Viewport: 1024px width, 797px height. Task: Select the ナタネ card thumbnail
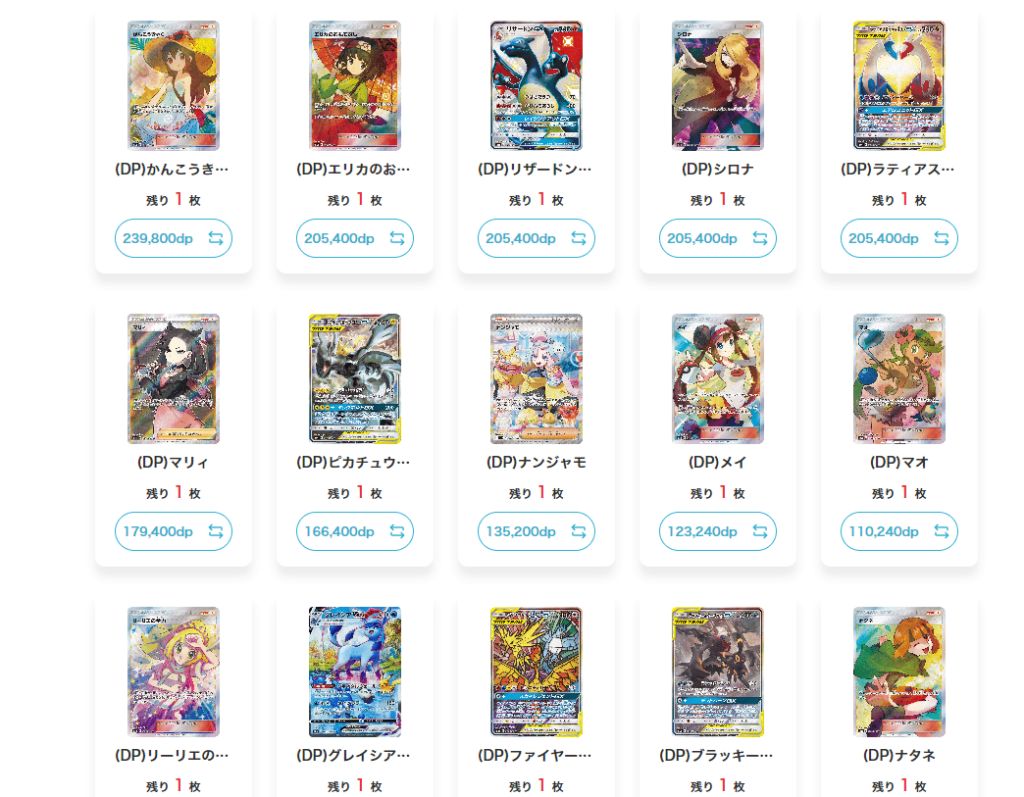(x=899, y=672)
